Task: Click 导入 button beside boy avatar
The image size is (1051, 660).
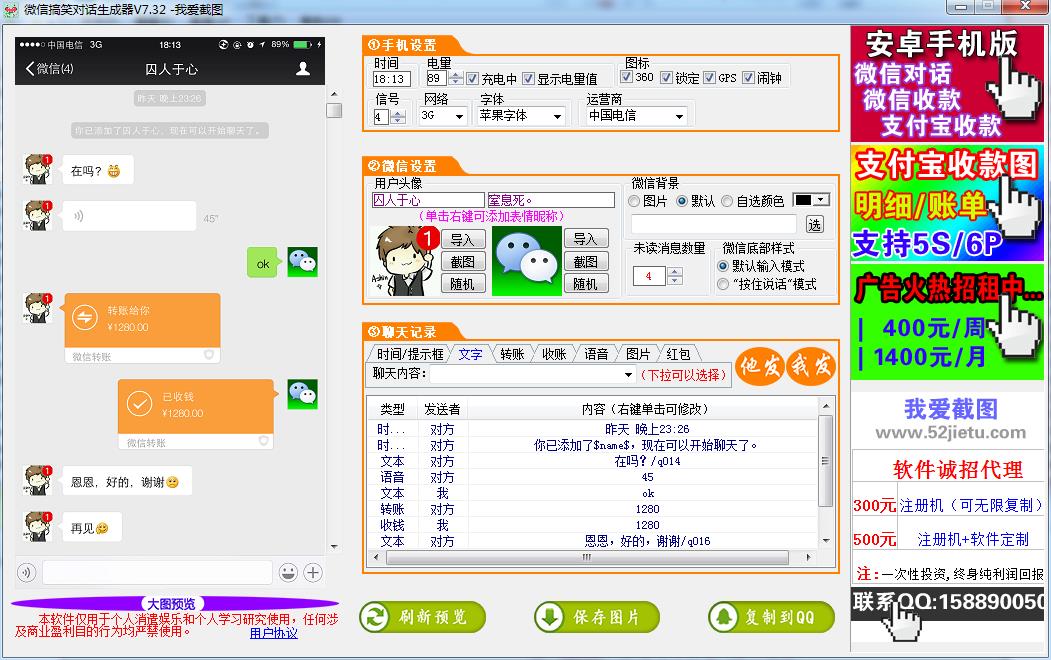Action: pyautogui.click(x=462, y=239)
